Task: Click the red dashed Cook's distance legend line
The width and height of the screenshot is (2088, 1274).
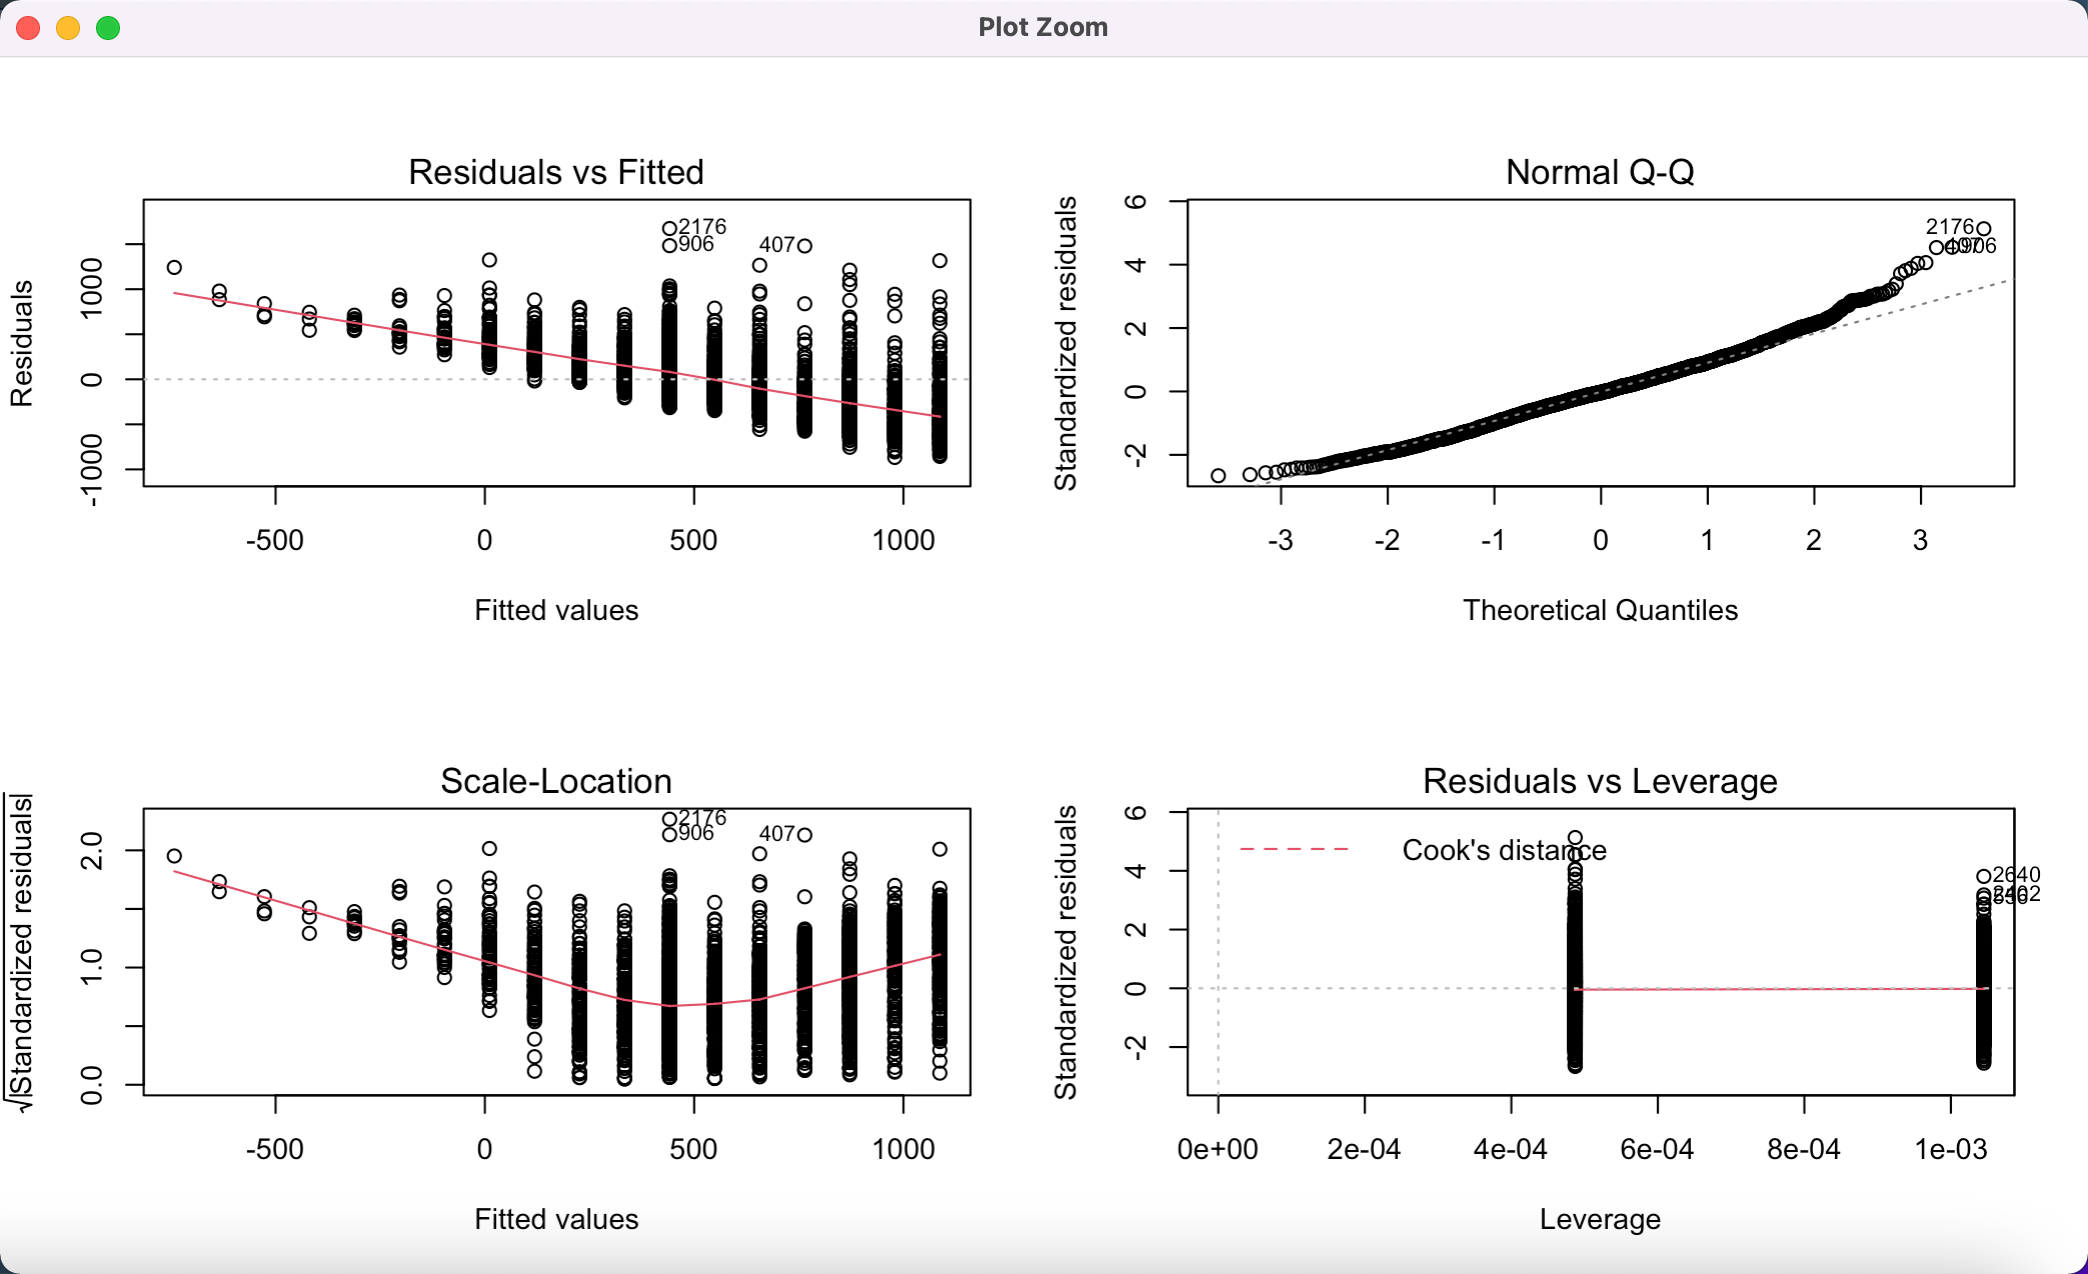Action: click(x=1294, y=849)
